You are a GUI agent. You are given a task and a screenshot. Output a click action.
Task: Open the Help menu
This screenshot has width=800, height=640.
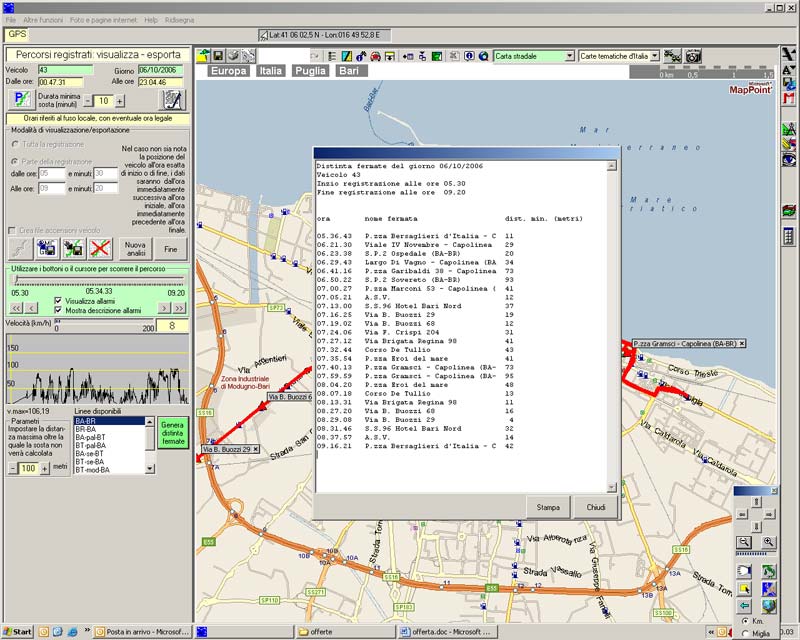(151, 20)
